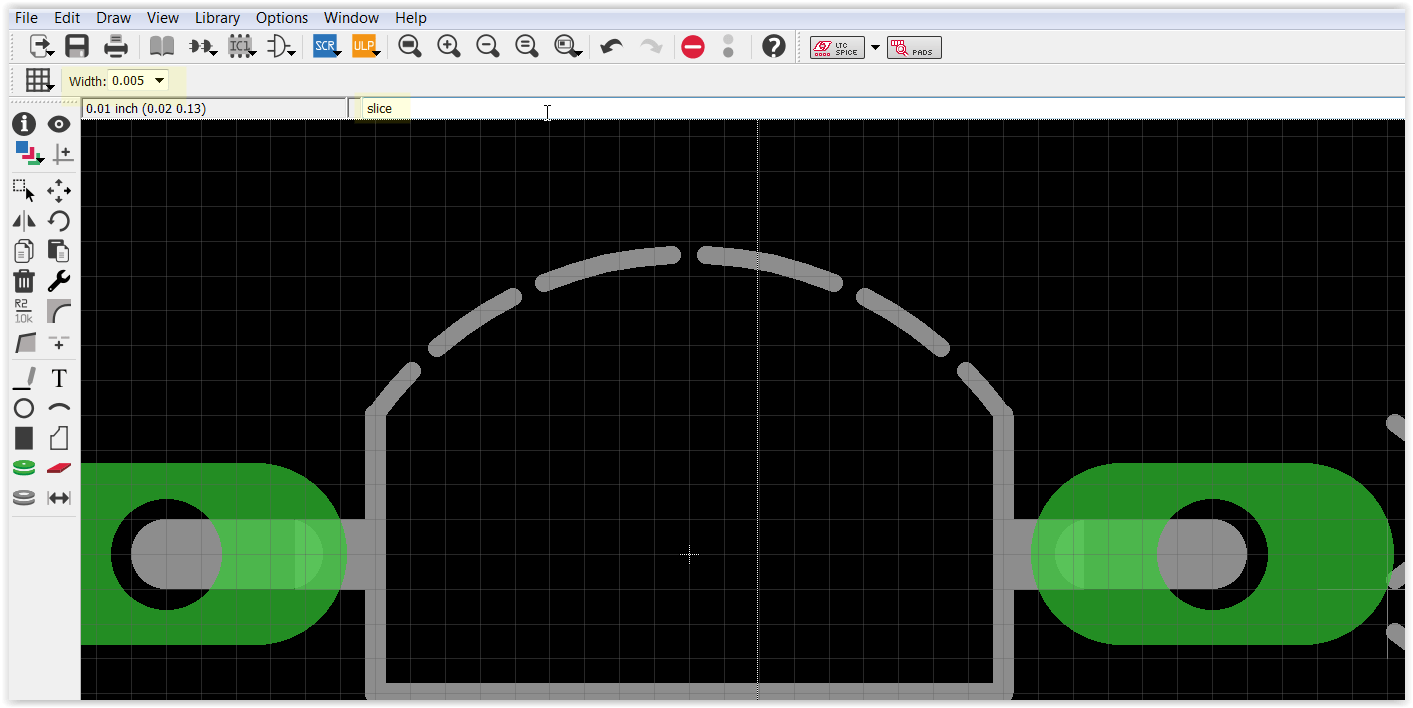Activate the Delete (trash) tool
The height and width of the screenshot is (708, 1413).
pos(23,281)
